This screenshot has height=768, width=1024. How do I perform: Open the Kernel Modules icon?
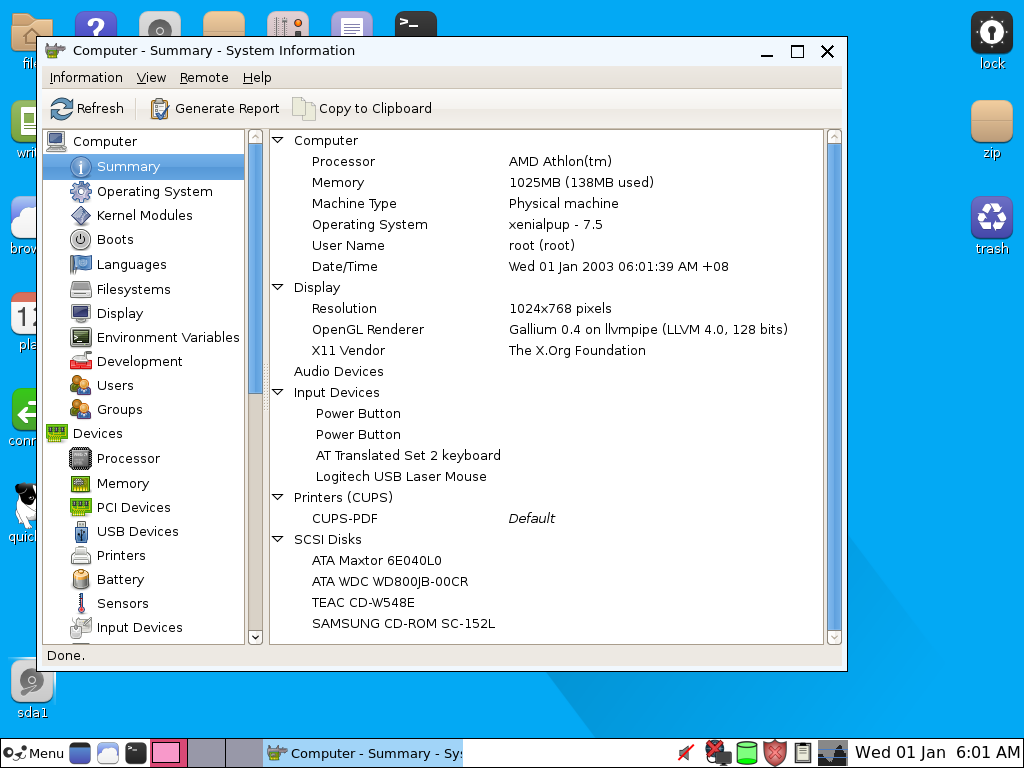(80, 216)
